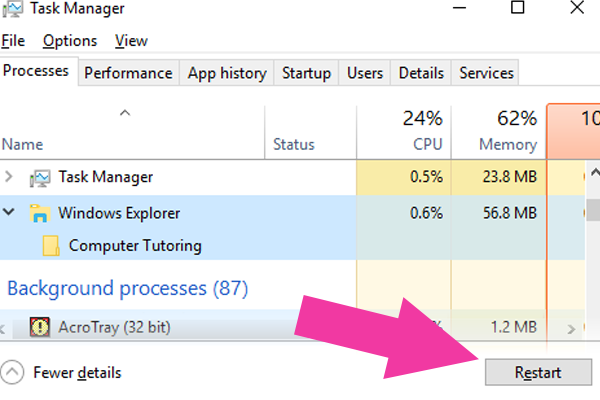Click the Fewer details circle arrow icon
Screen dimensions: 600x400
pos(12,372)
